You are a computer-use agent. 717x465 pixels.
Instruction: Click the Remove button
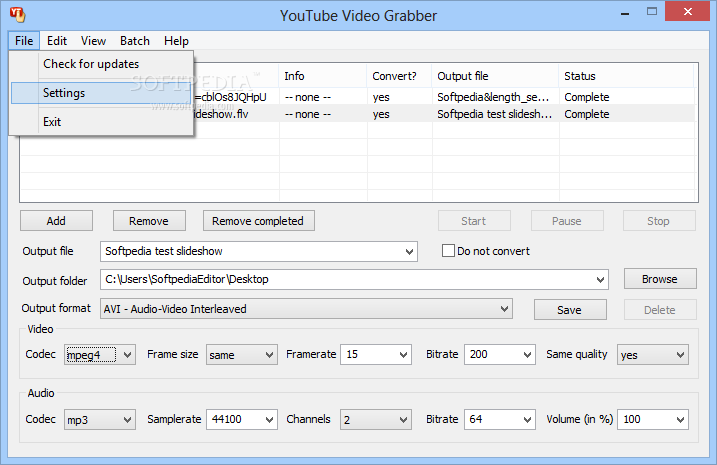(x=149, y=221)
